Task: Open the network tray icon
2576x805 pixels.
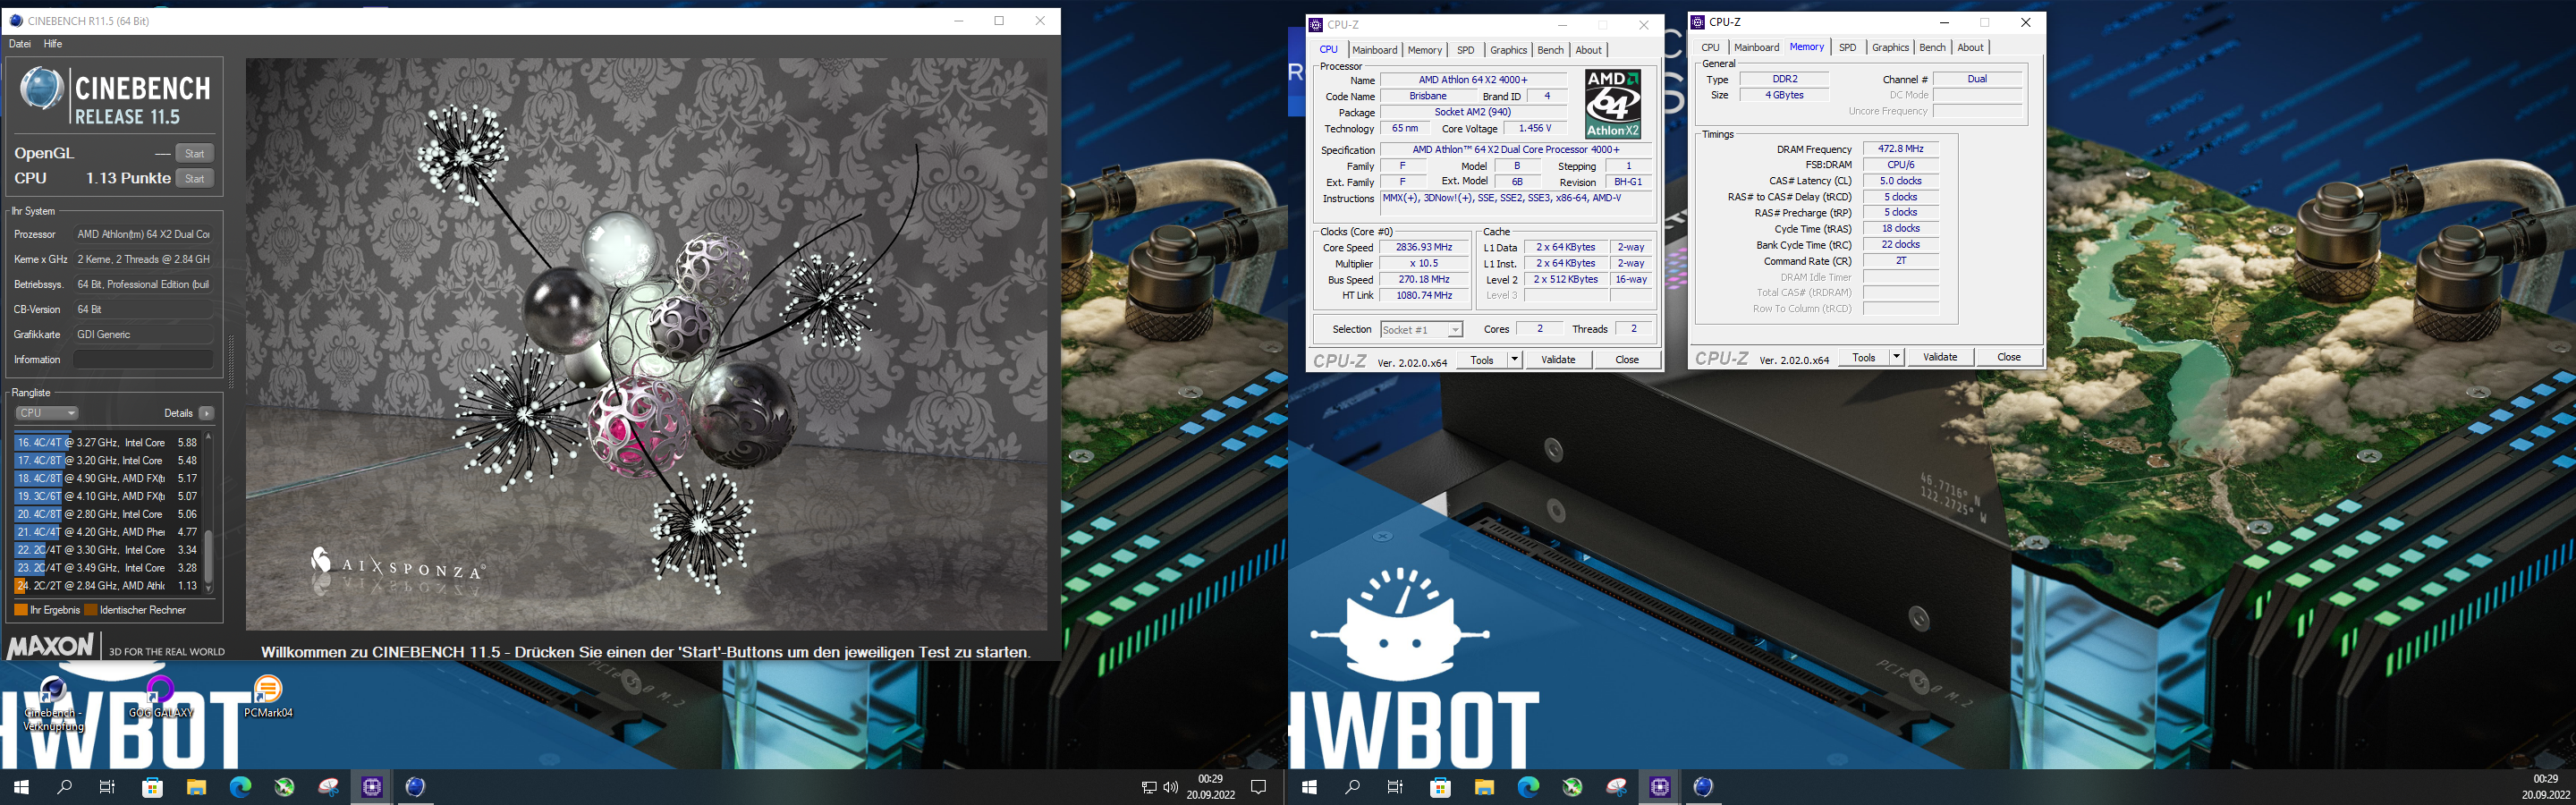Action: click(1149, 787)
